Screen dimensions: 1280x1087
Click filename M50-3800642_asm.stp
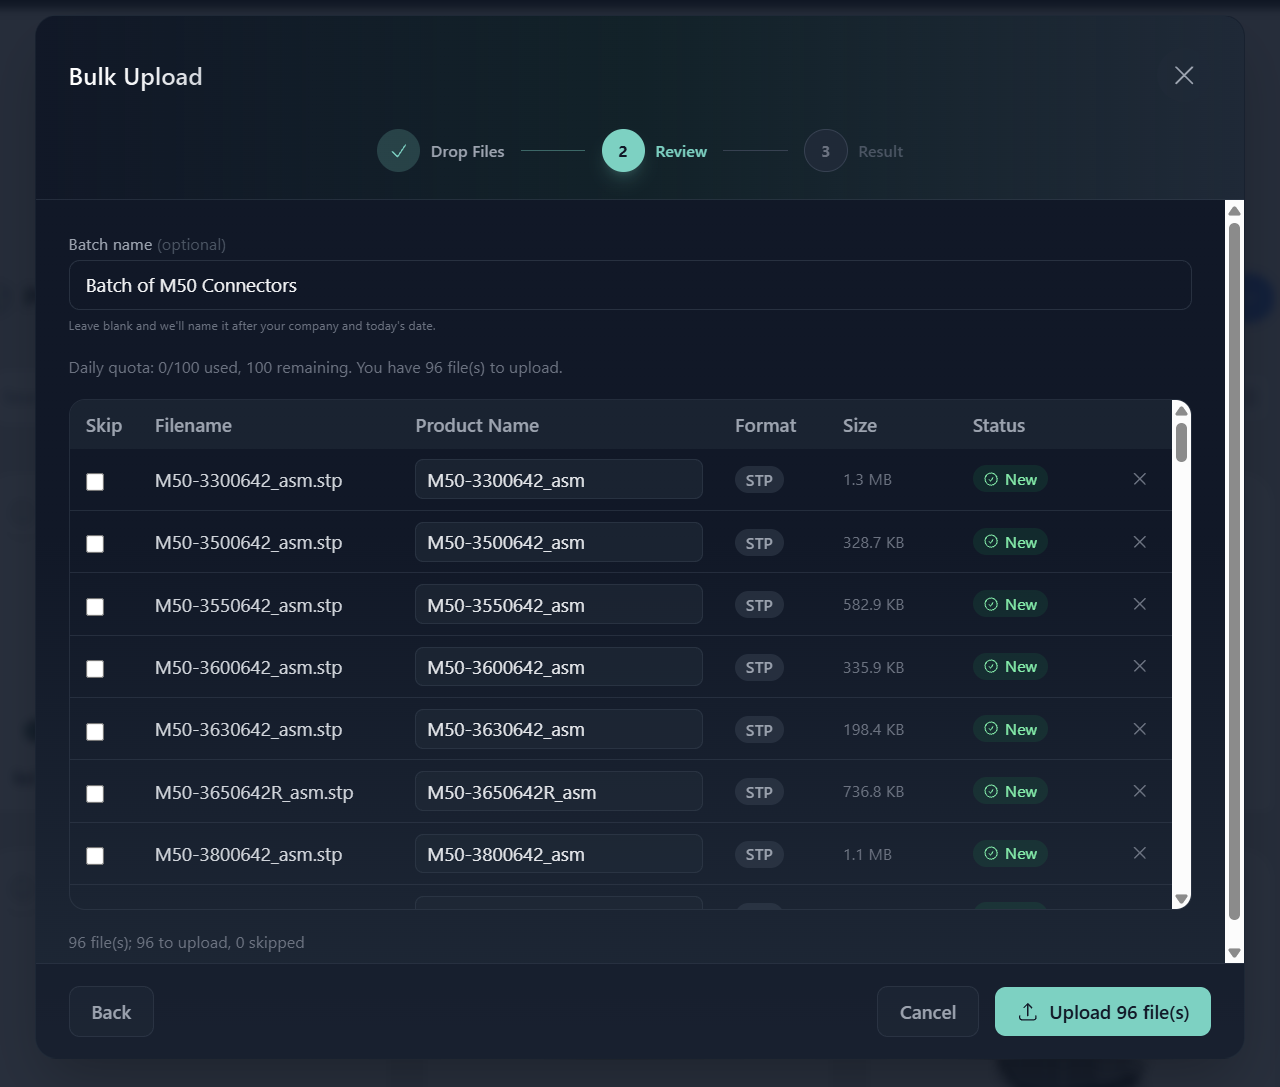click(249, 854)
